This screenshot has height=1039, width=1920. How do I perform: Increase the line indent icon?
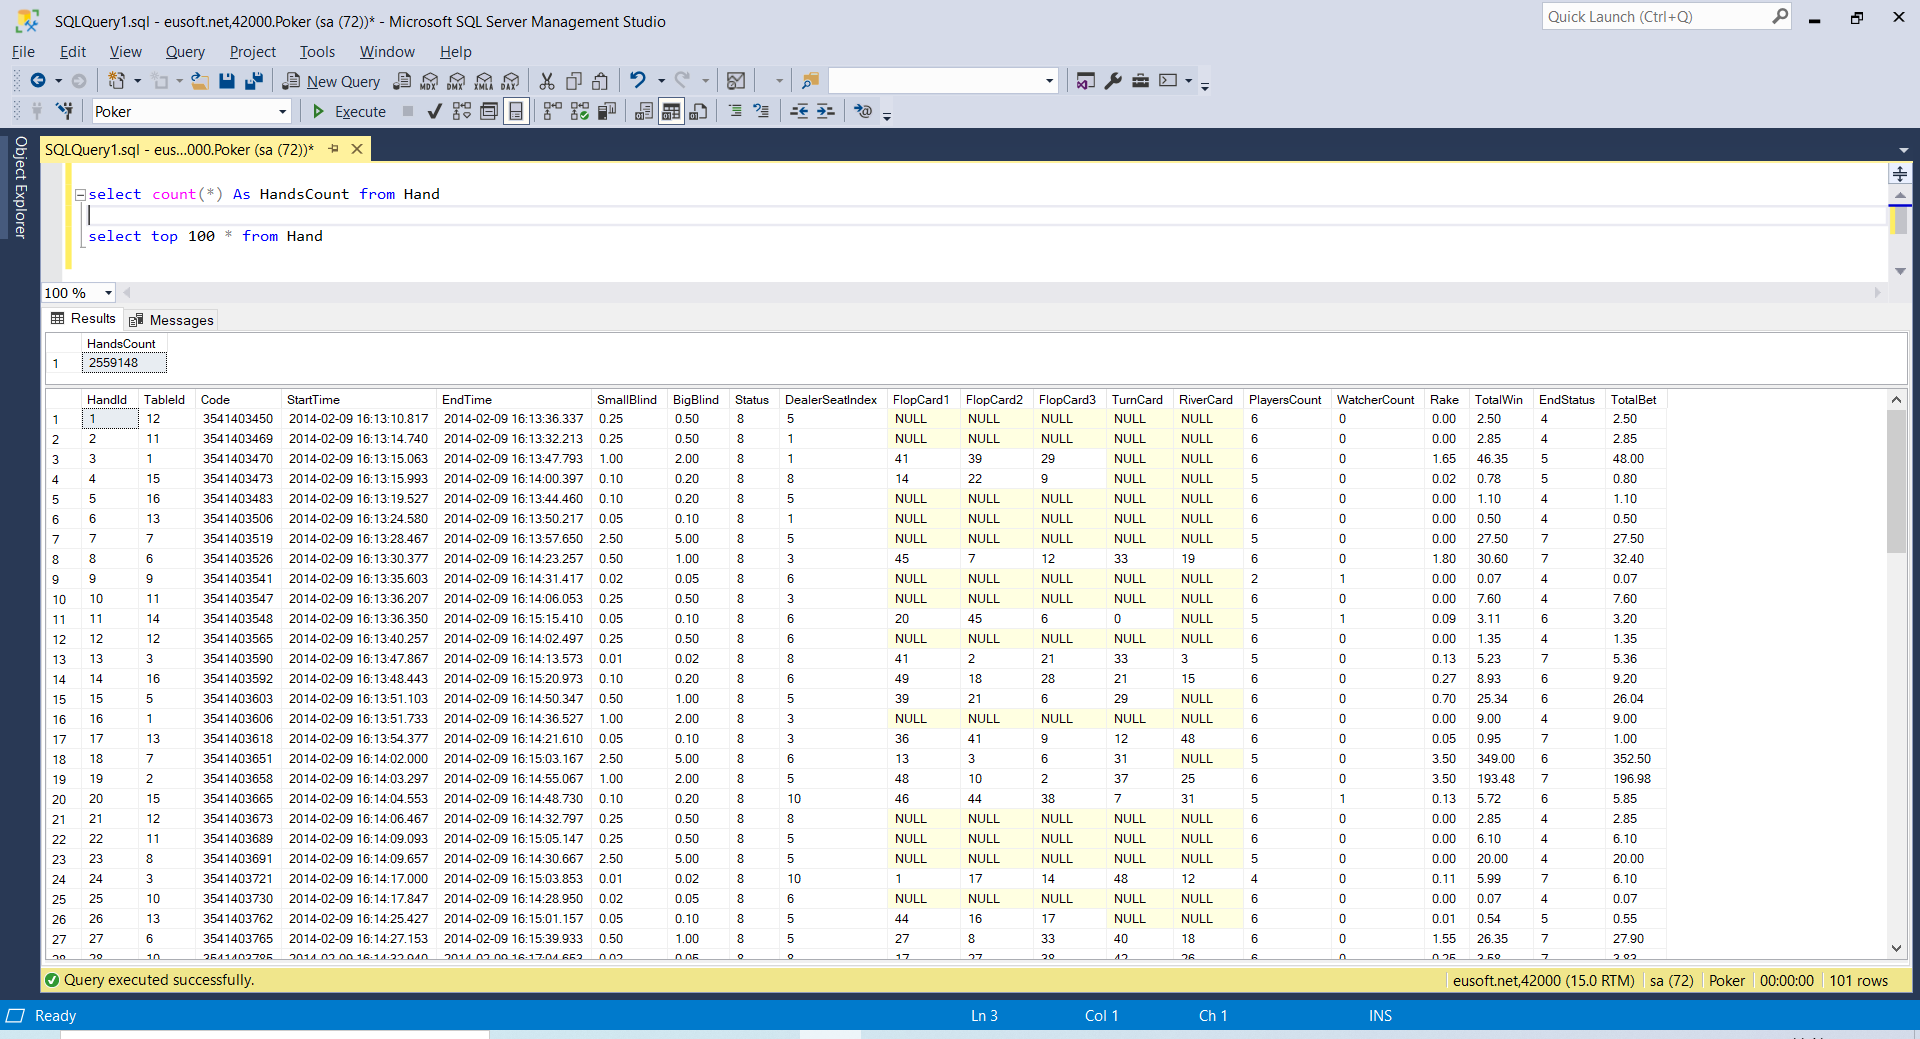[x=825, y=111]
